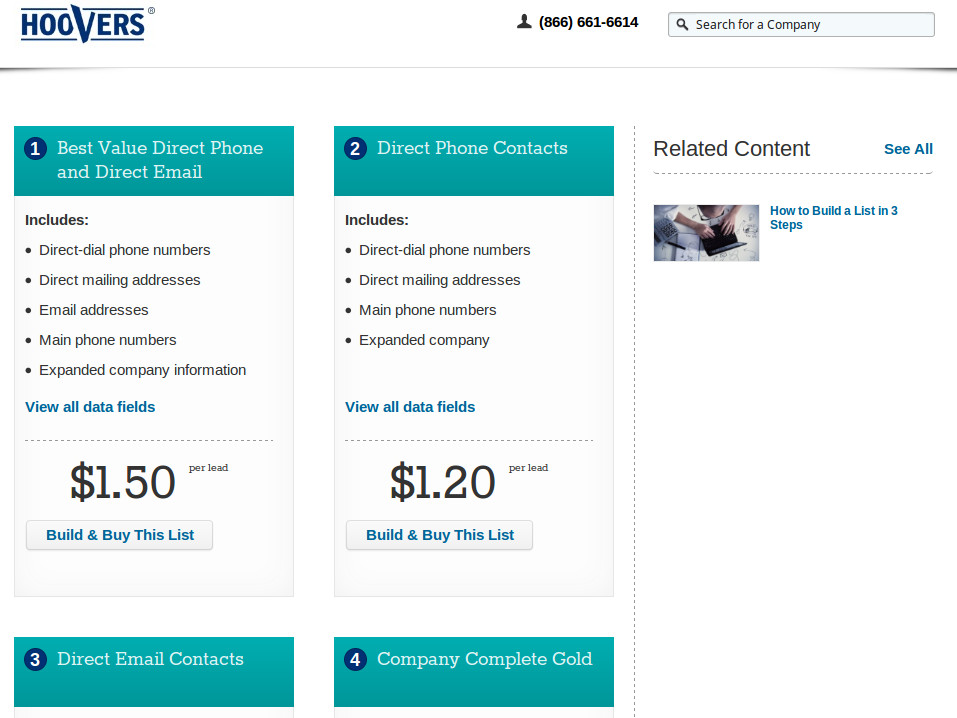Open View all data fields under Direct Phone Contacts
The height and width of the screenshot is (718, 957).
[410, 407]
